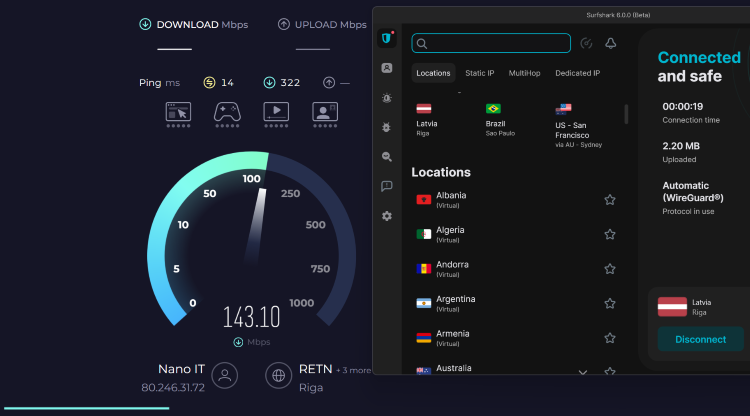Connect to recent Brazil Sao Paulo location
Image resolution: width=750 pixels, height=416 pixels.
[x=500, y=120]
